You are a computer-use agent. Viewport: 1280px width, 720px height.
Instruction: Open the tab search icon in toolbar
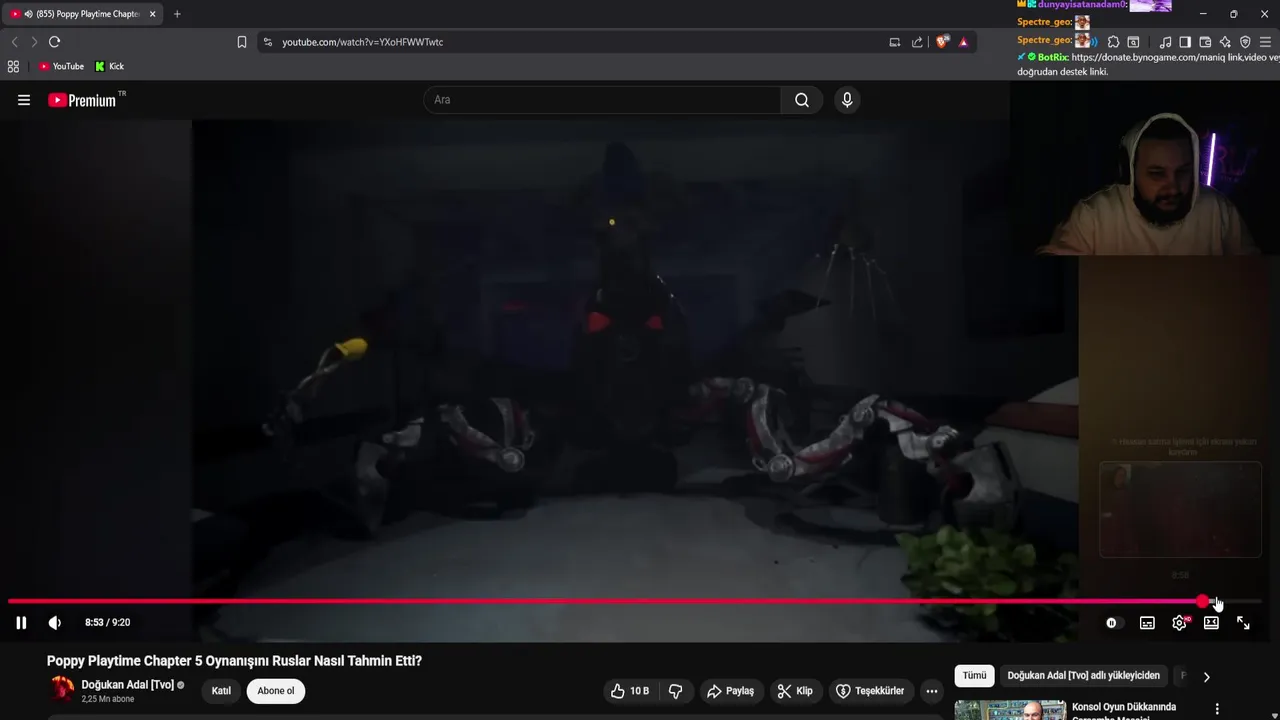tap(1133, 42)
